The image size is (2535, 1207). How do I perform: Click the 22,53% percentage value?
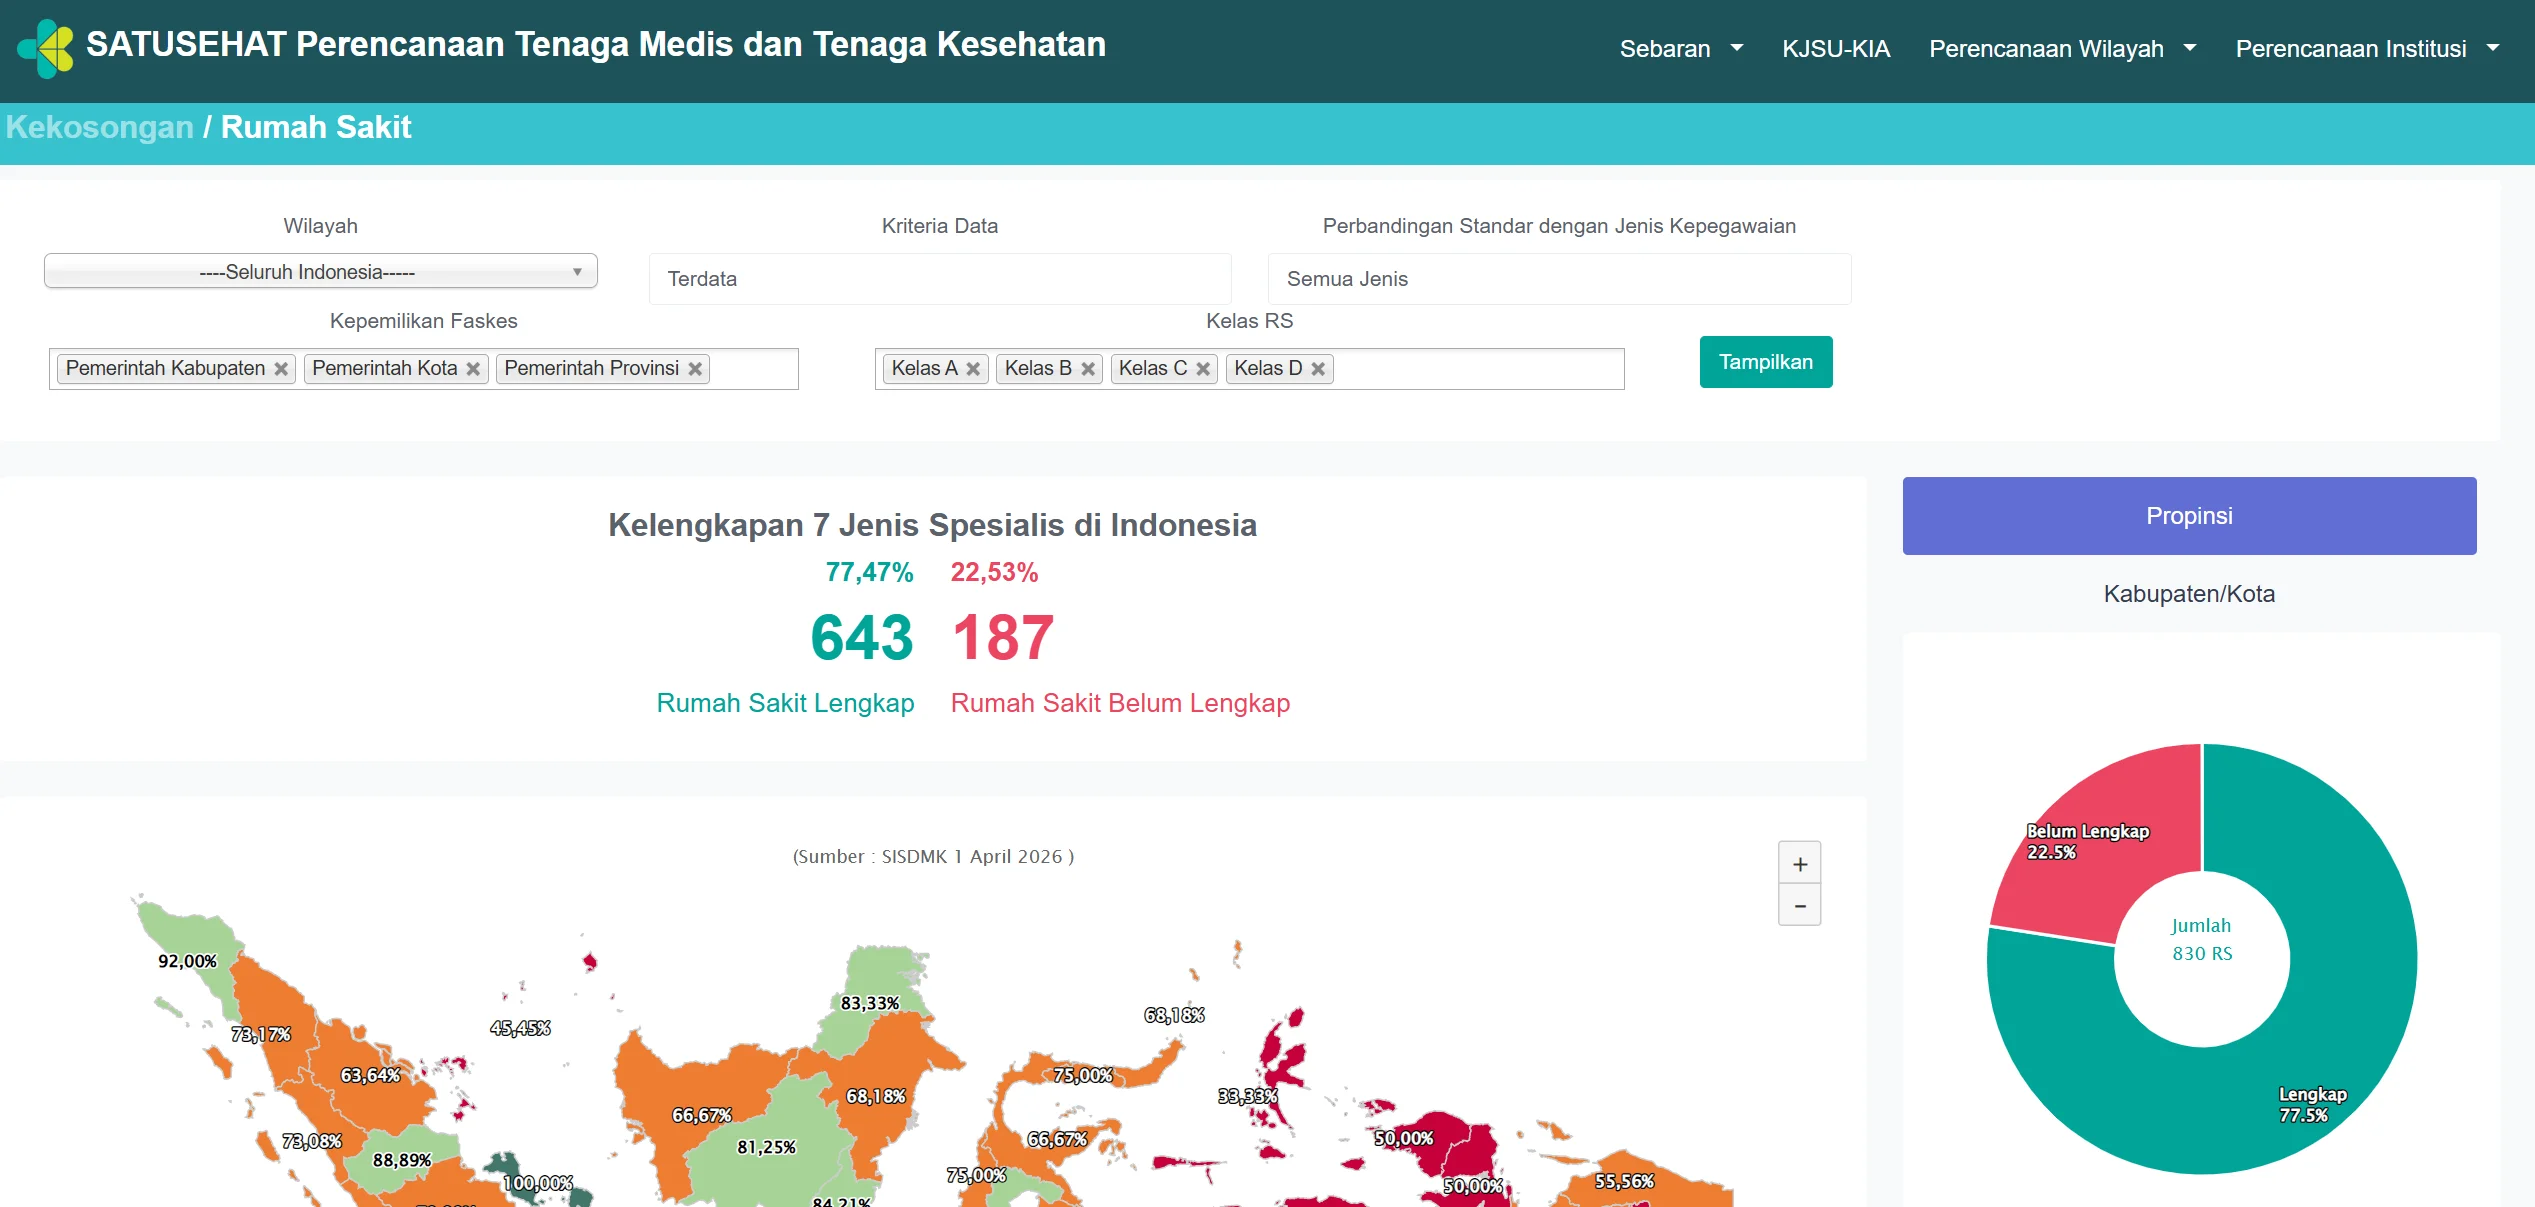(994, 572)
